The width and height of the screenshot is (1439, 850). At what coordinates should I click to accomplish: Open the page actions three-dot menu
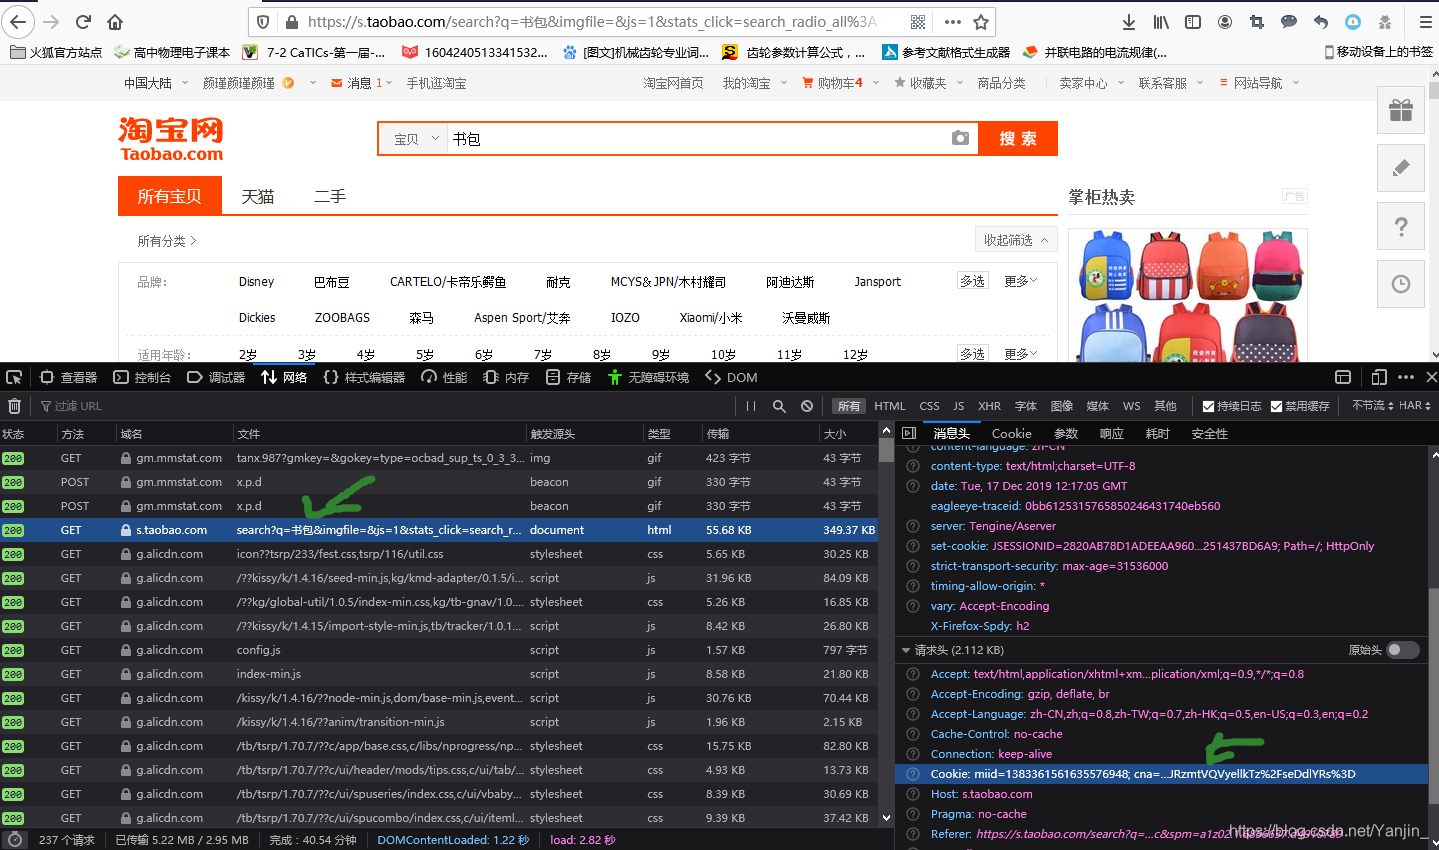click(953, 22)
